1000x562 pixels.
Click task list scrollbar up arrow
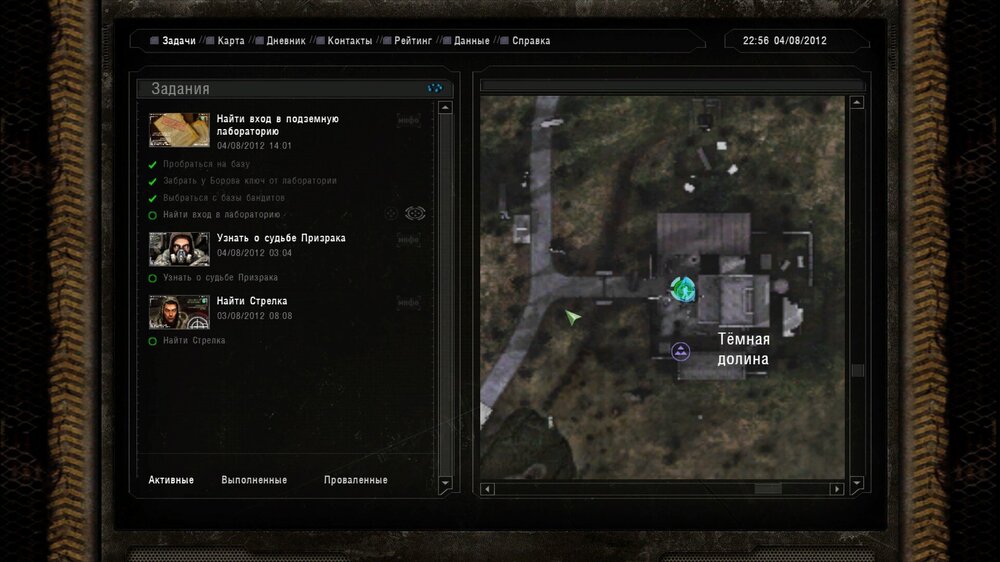(445, 107)
